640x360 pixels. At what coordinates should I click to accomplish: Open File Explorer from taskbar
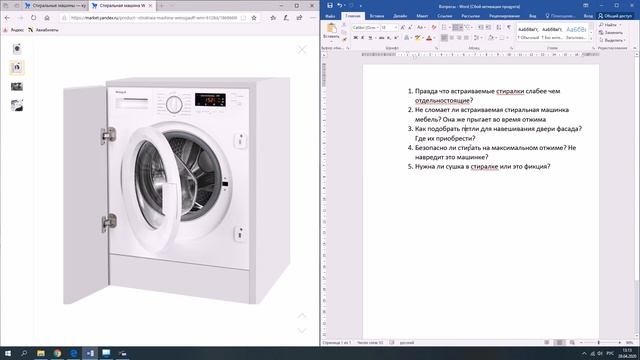[41, 353]
